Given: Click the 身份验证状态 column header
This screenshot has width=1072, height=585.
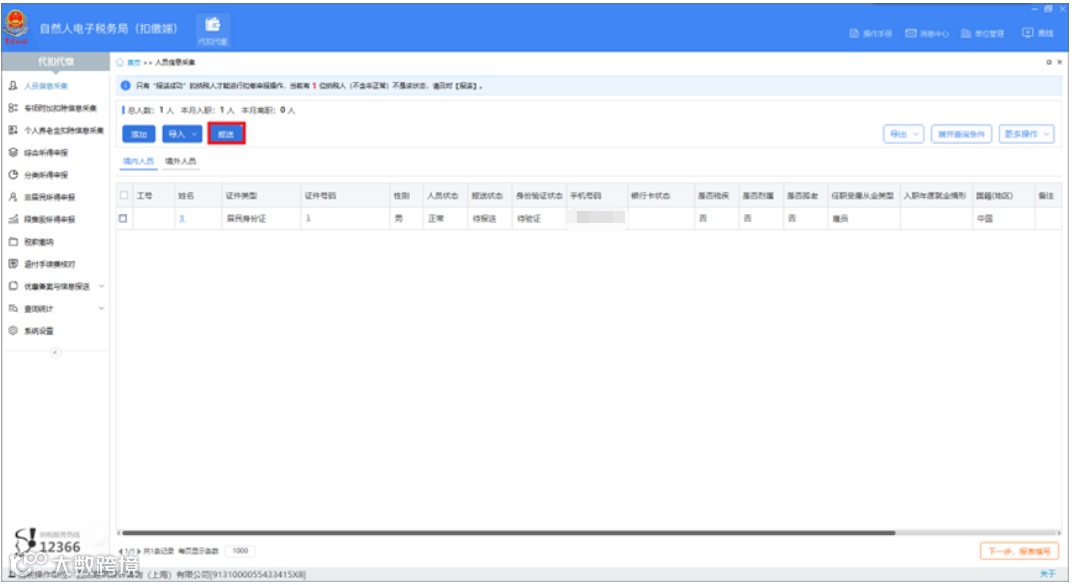Looking at the screenshot, I should click(539, 195).
